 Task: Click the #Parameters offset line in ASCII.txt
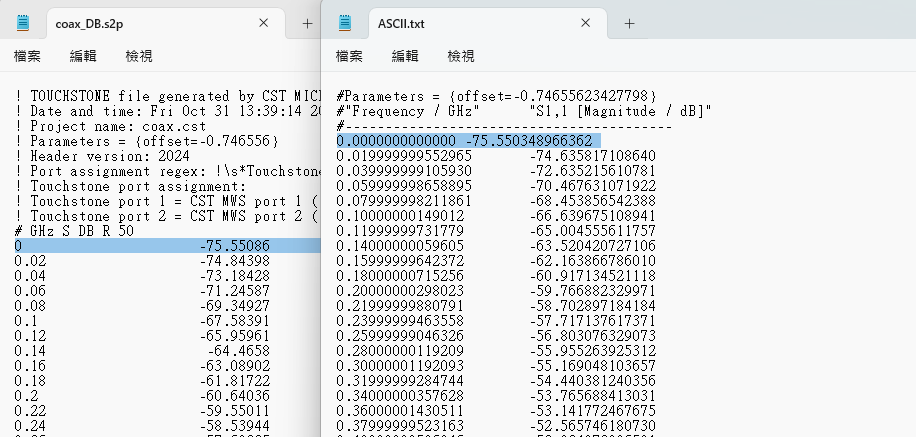(497, 96)
